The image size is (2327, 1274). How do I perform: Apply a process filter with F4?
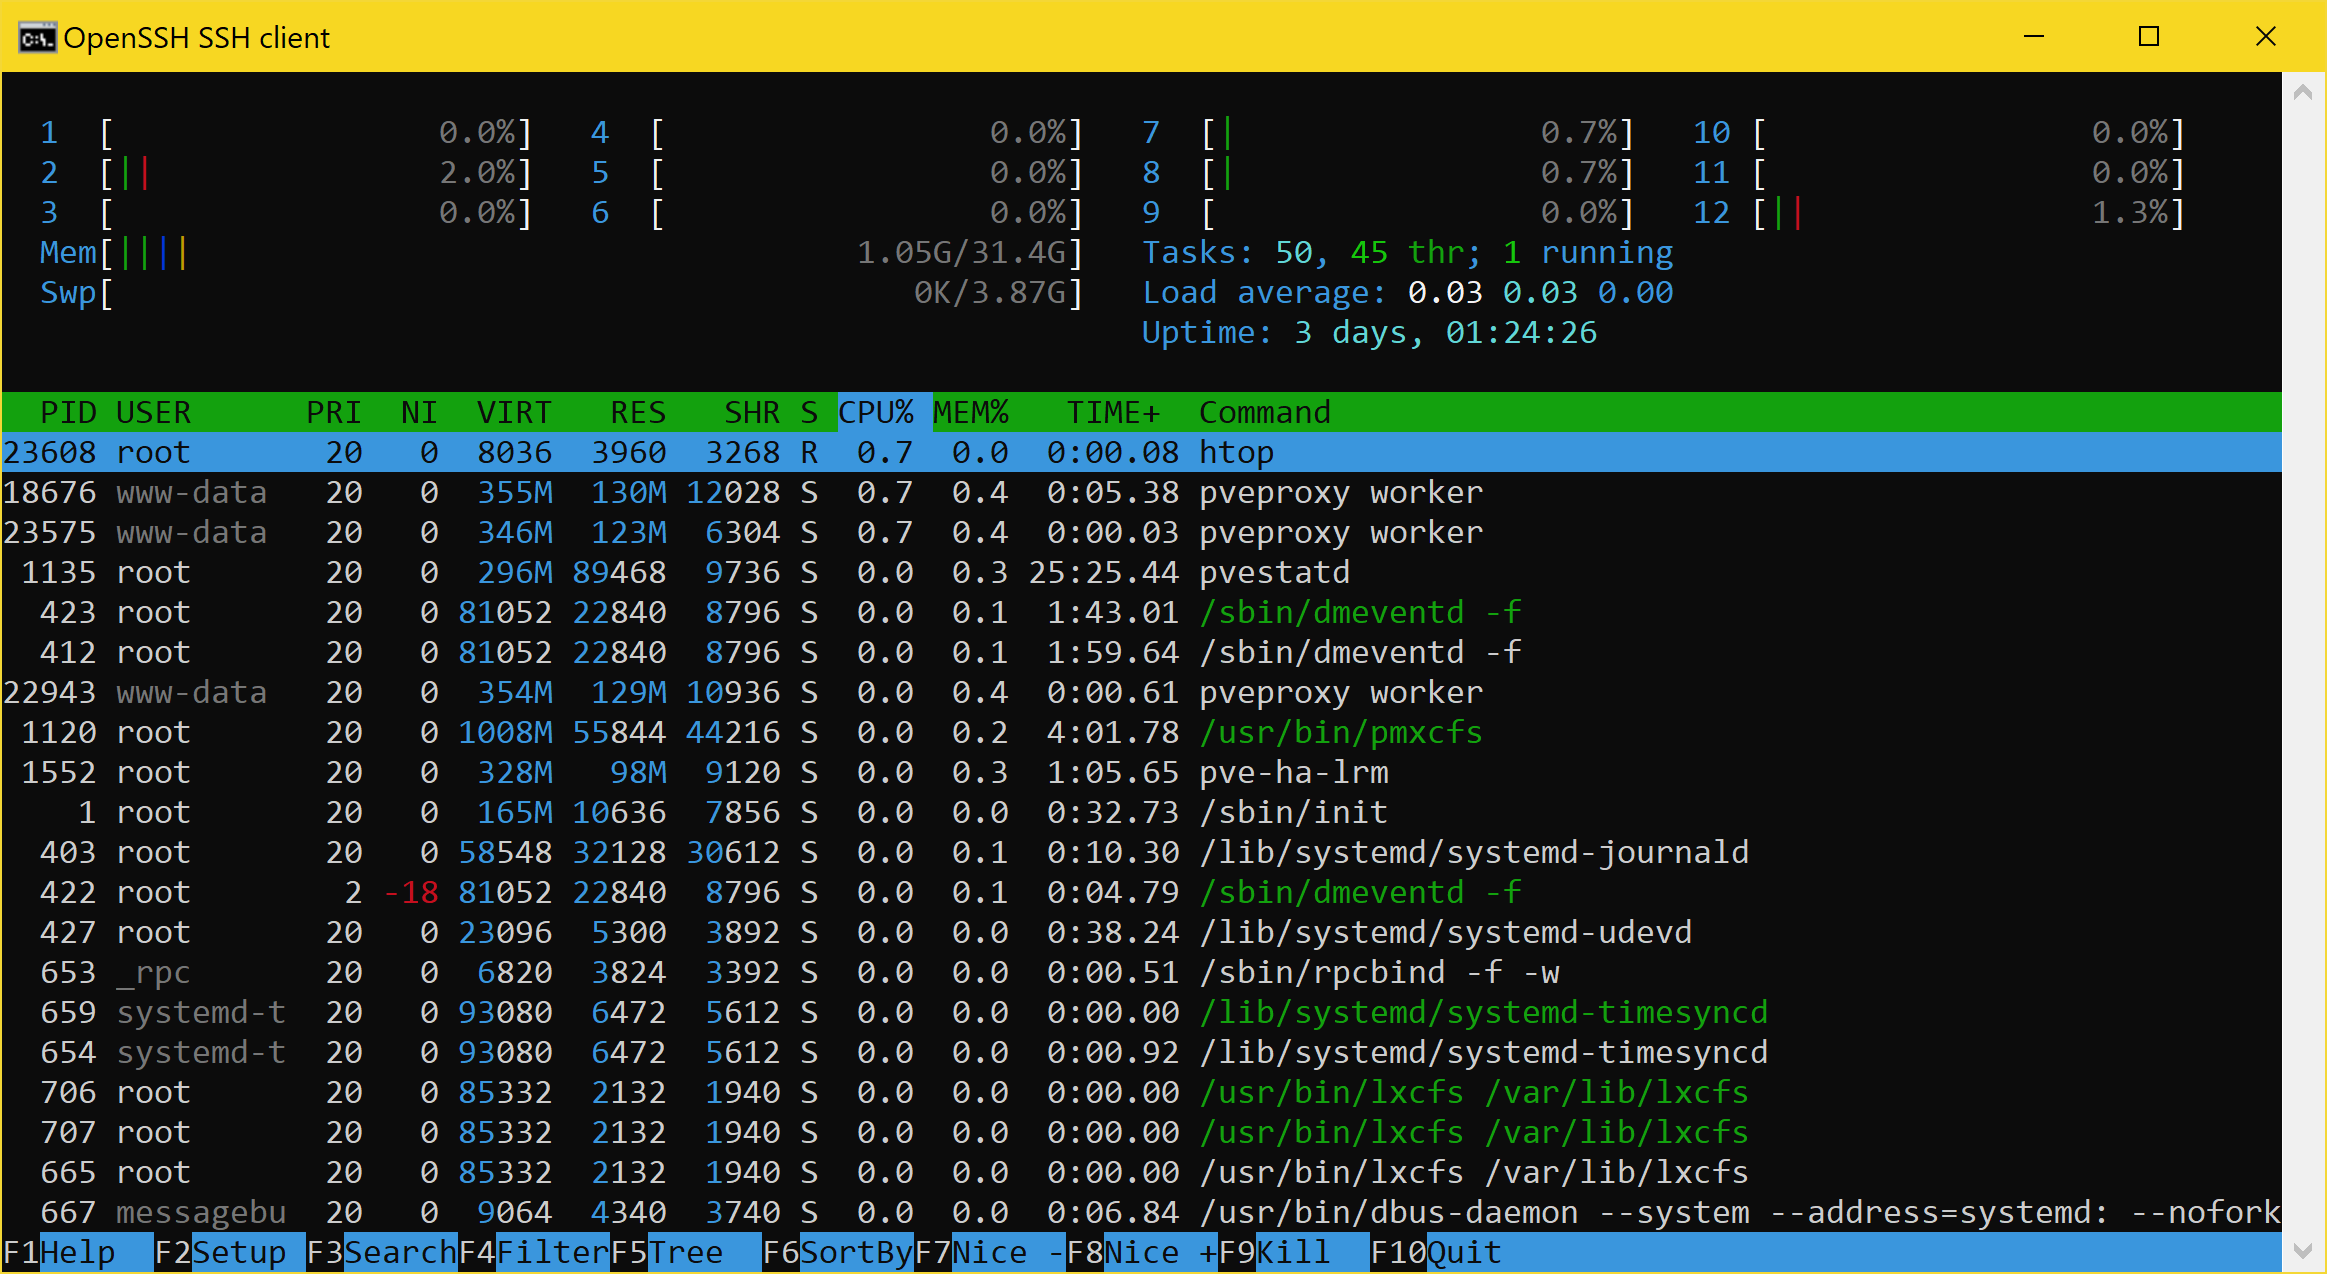(x=533, y=1252)
